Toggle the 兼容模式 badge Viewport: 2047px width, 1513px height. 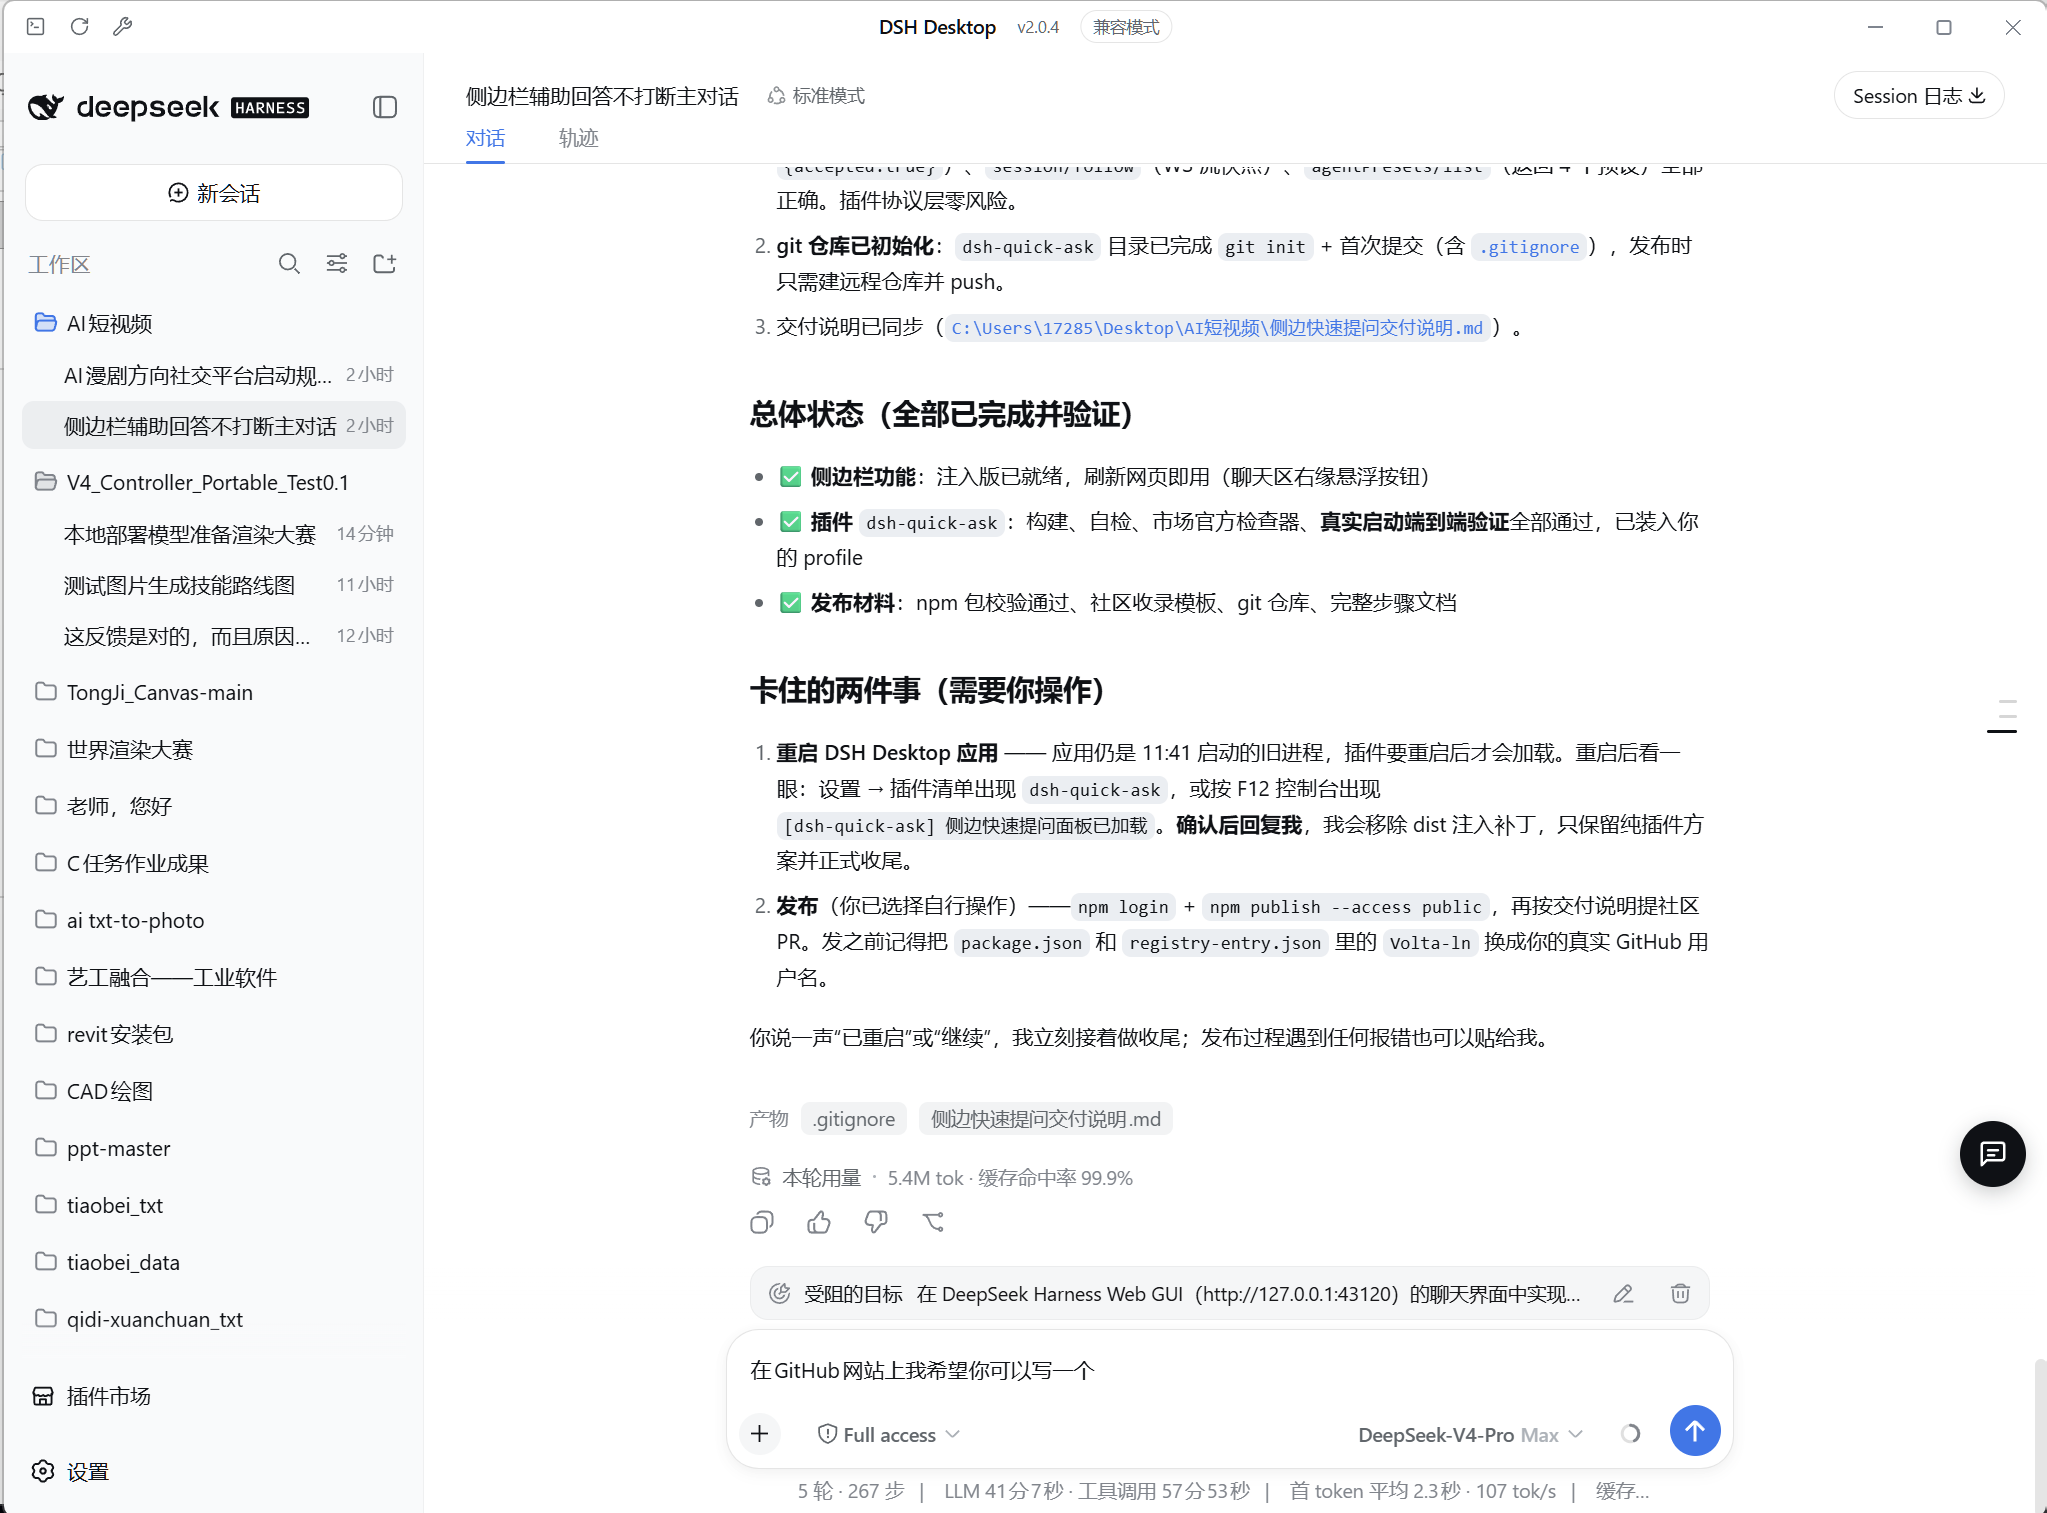point(1126,27)
